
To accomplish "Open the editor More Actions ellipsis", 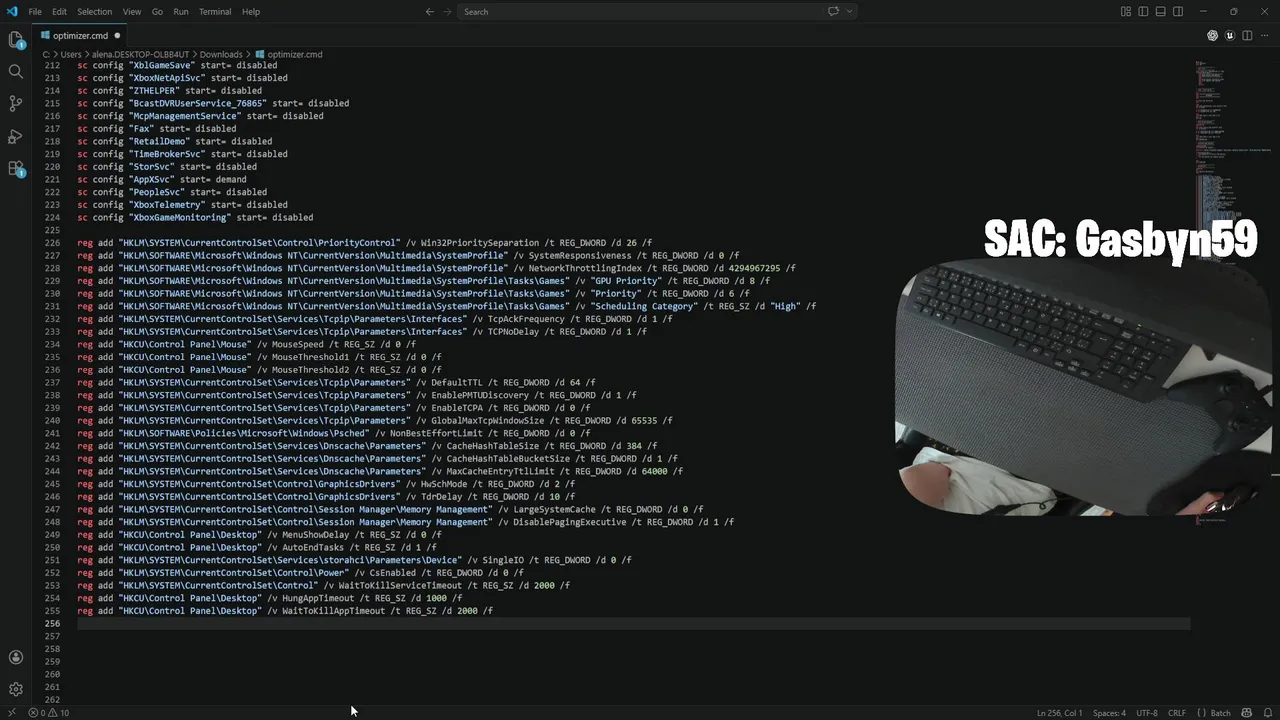I will click(x=1264, y=35).
